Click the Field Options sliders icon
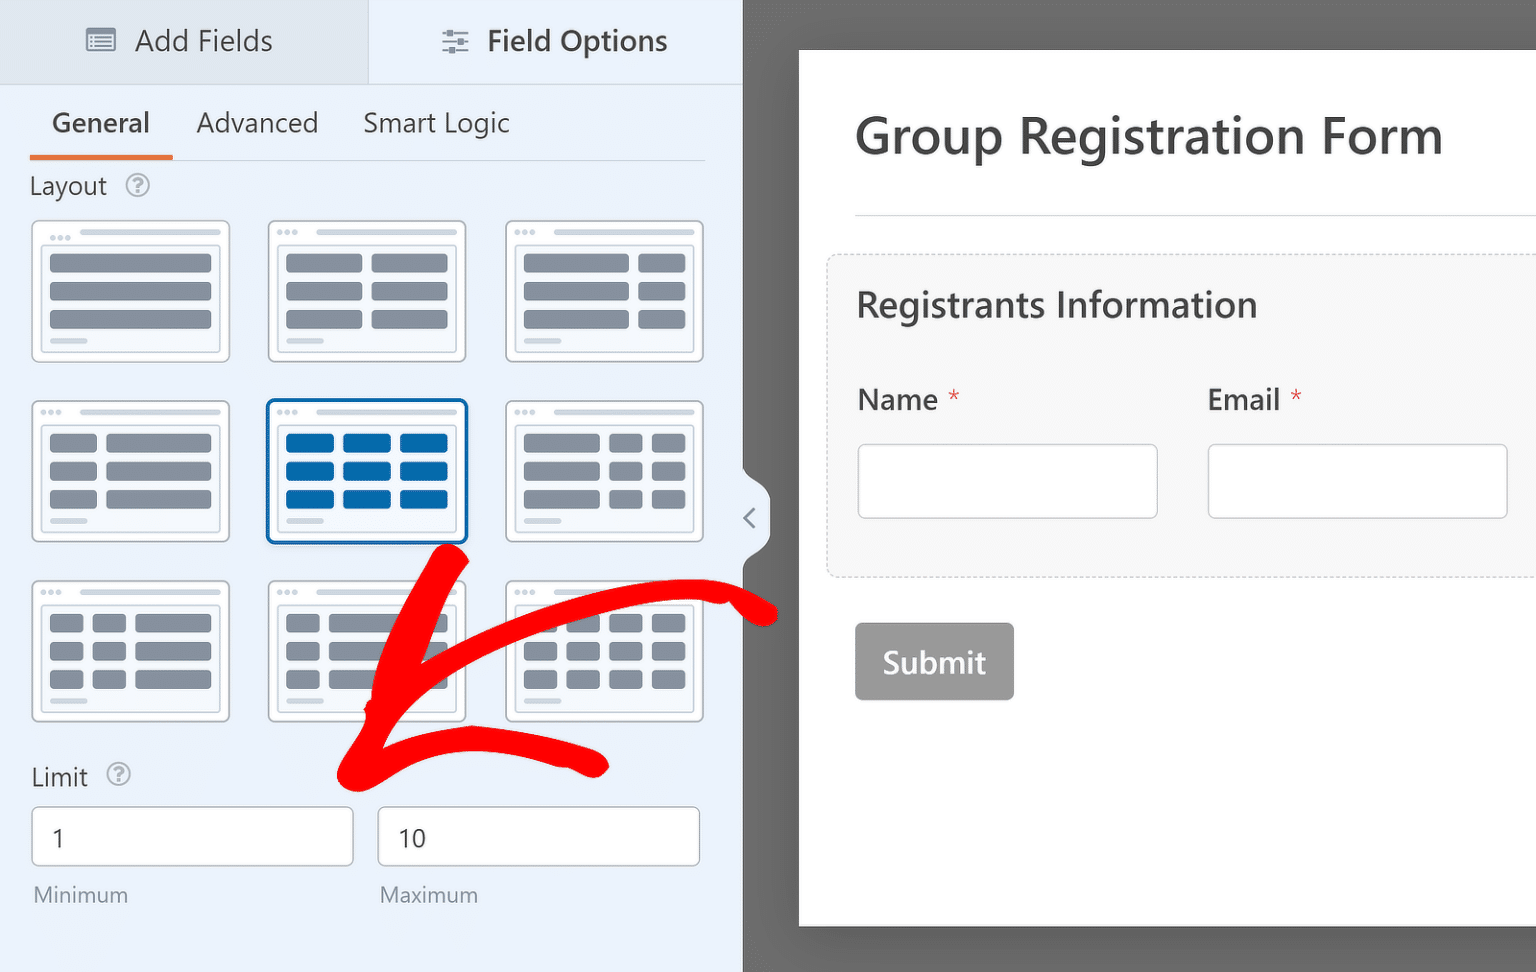 (455, 41)
